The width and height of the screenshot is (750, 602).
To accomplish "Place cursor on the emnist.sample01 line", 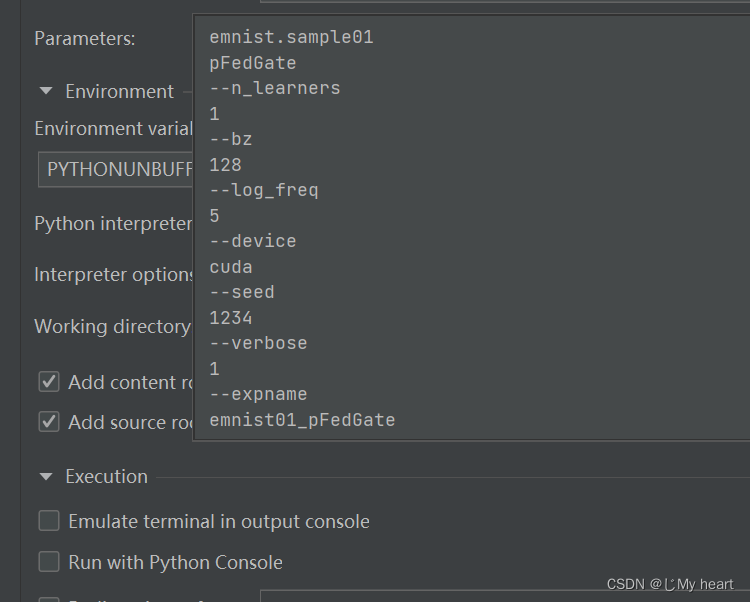I will pyautogui.click(x=291, y=38).
